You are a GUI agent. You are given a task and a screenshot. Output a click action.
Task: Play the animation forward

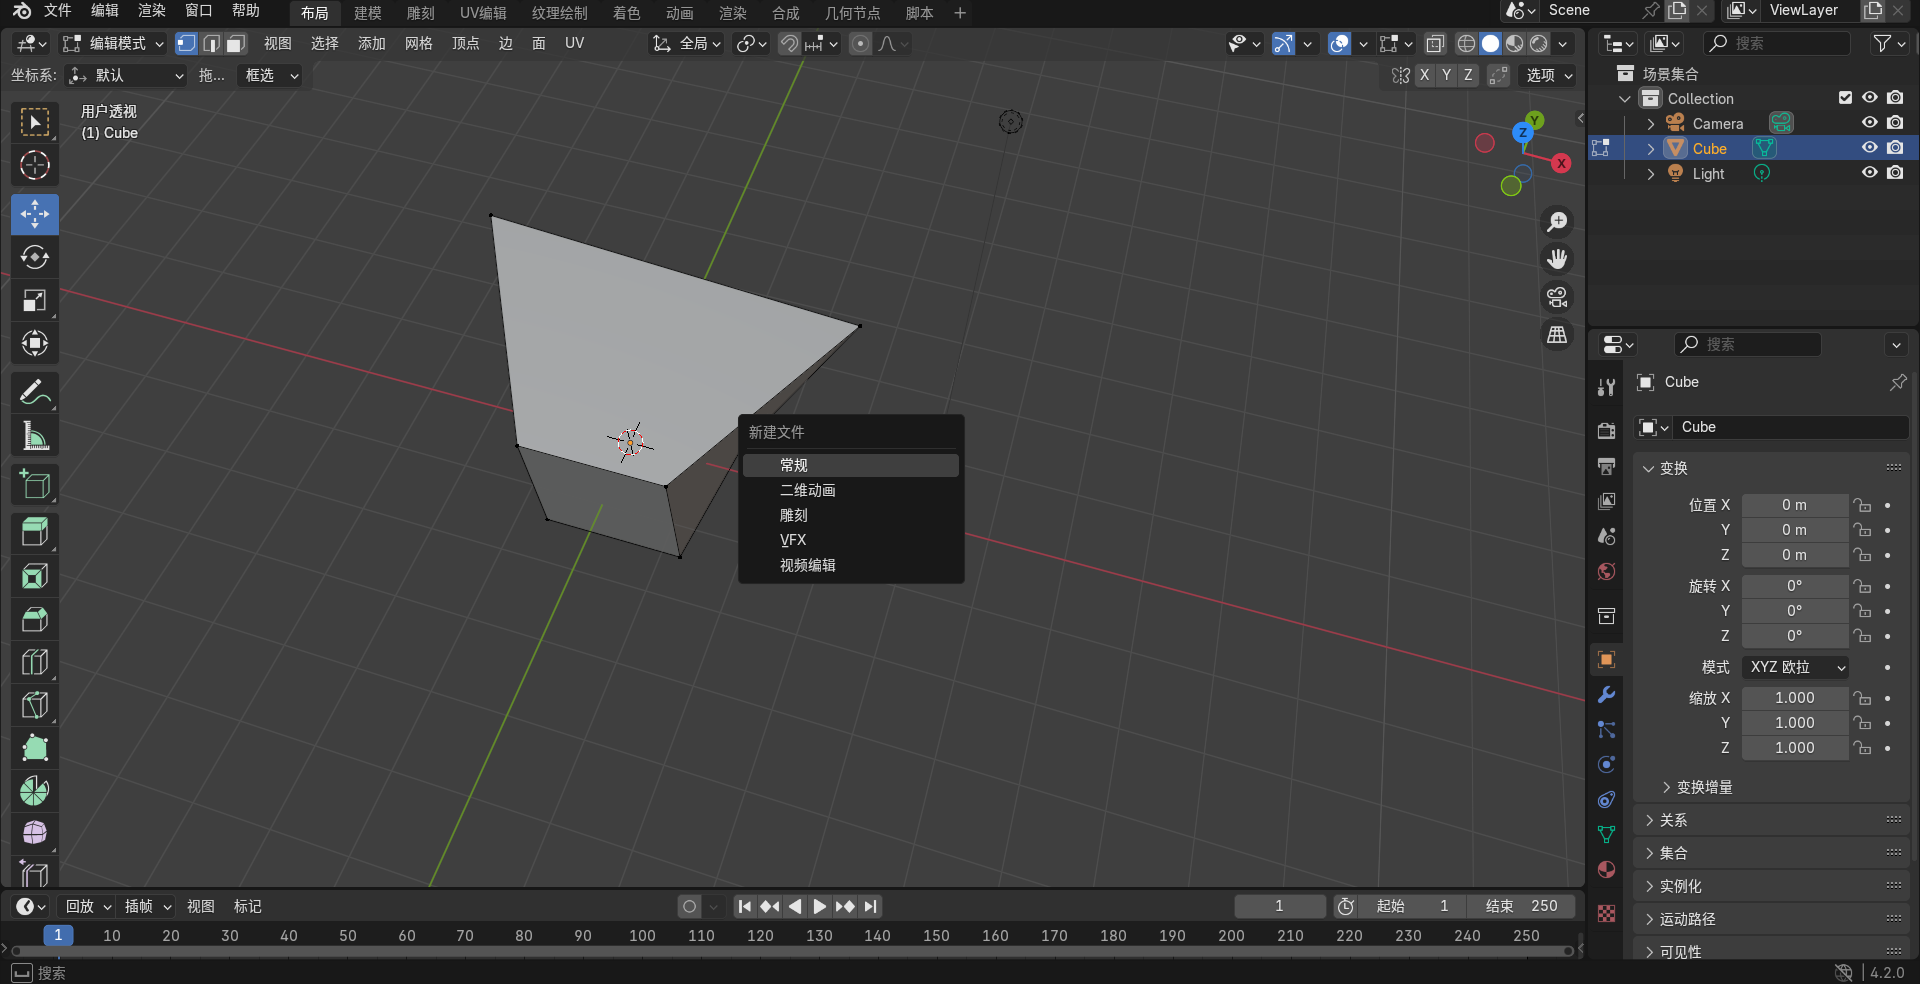820,906
